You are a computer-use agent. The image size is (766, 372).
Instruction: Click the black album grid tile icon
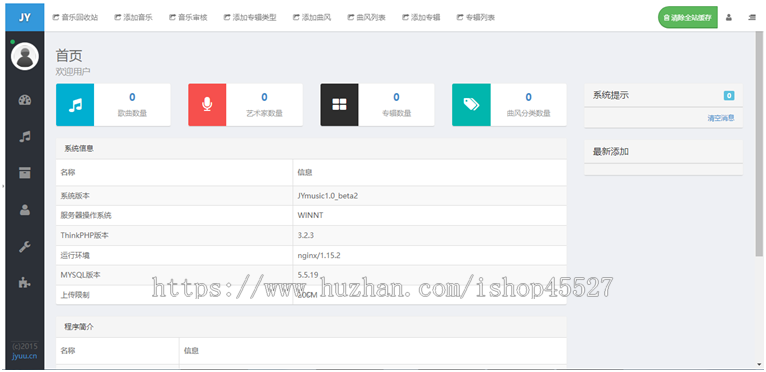[x=339, y=105]
